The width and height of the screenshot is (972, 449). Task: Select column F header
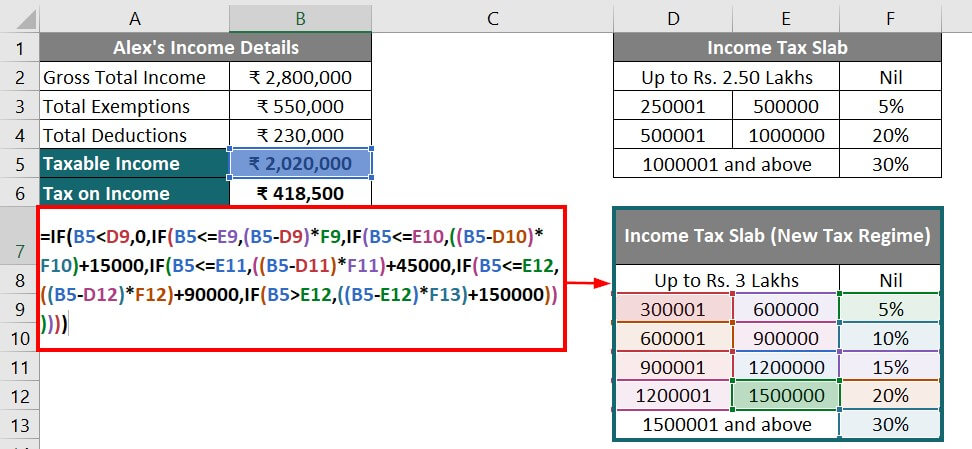click(891, 19)
